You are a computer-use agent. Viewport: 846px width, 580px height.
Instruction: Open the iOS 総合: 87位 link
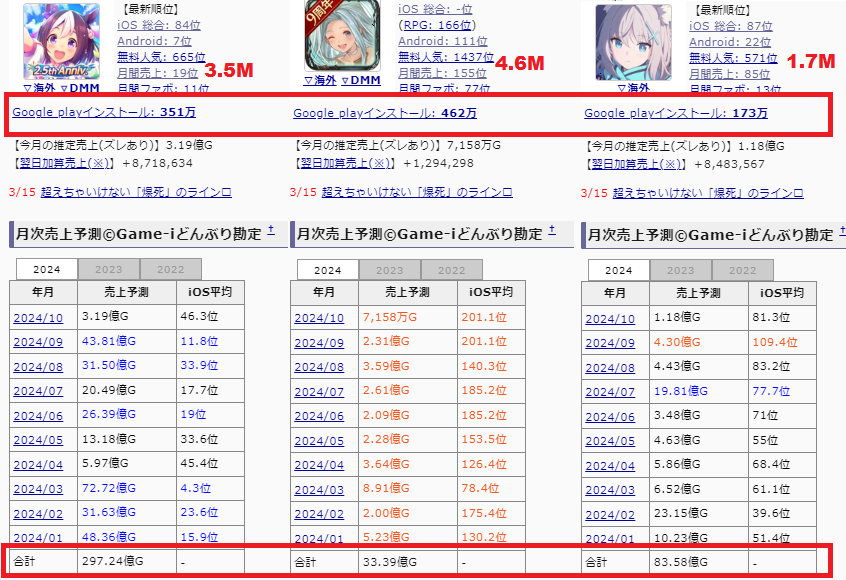click(x=731, y=26)
